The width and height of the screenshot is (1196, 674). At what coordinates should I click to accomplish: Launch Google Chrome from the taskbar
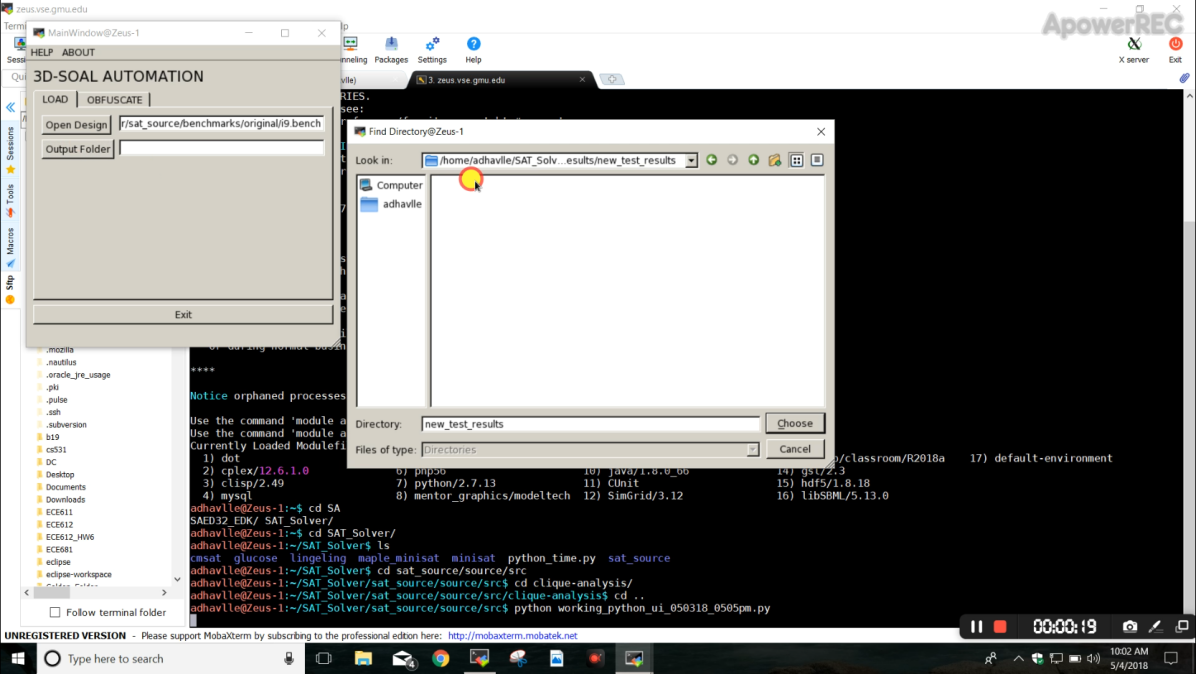(x=441, y=659)
